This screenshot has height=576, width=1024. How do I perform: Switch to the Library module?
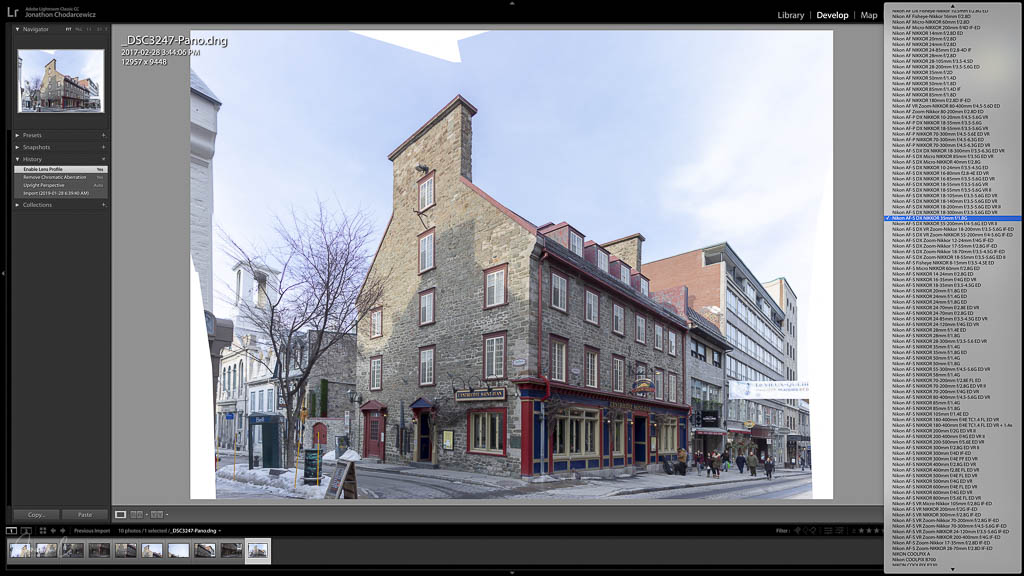[790, 15]
